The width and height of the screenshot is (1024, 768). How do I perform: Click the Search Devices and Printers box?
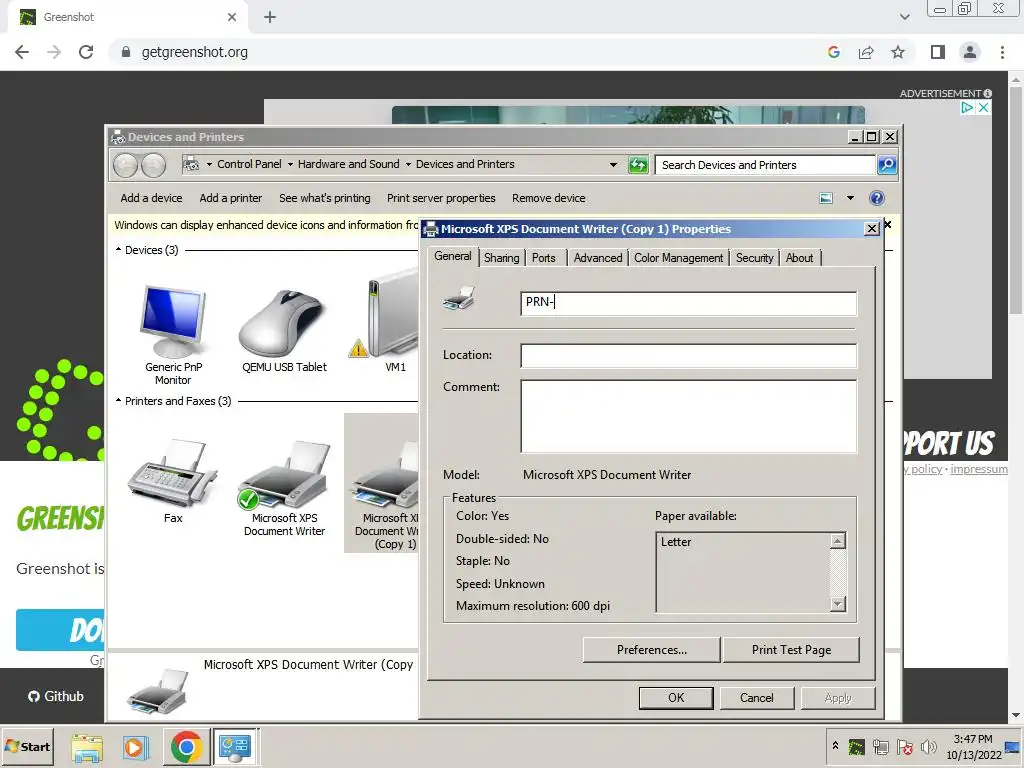tap(765, 165)
